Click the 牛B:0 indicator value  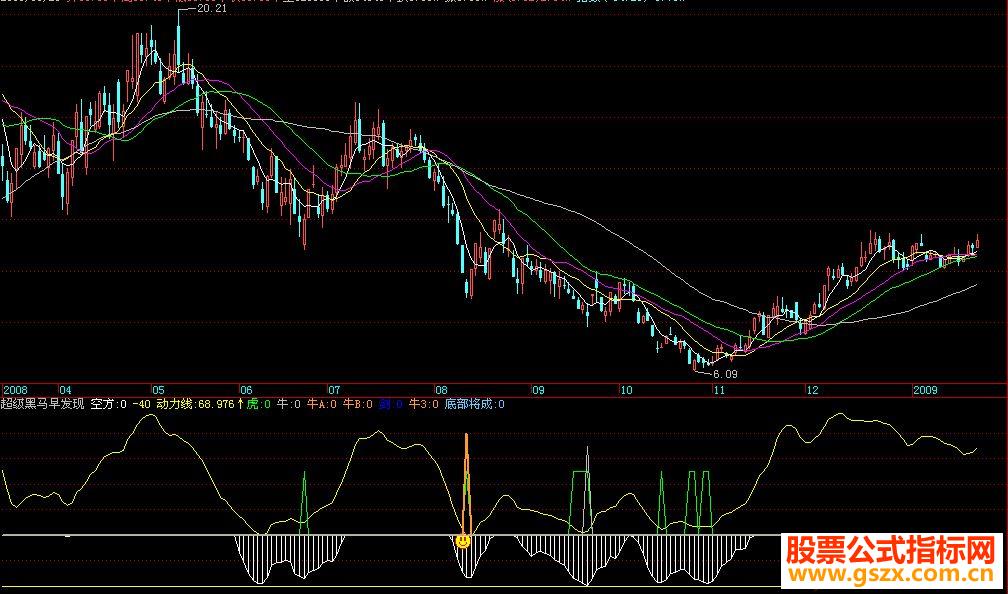click(357, 404)
